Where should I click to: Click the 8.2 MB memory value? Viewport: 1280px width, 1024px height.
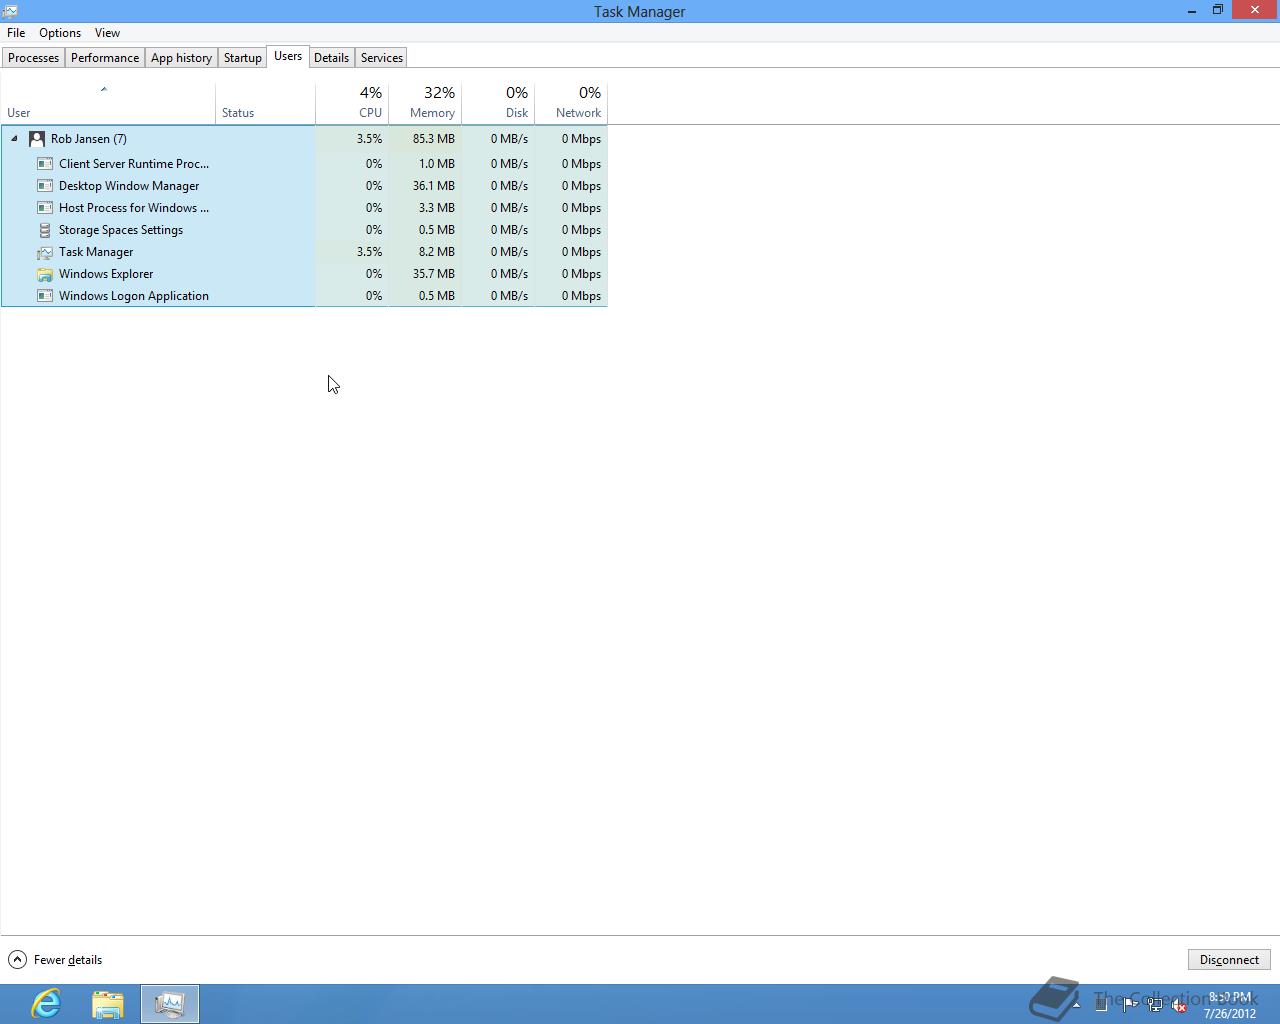[x=437, y=252]
